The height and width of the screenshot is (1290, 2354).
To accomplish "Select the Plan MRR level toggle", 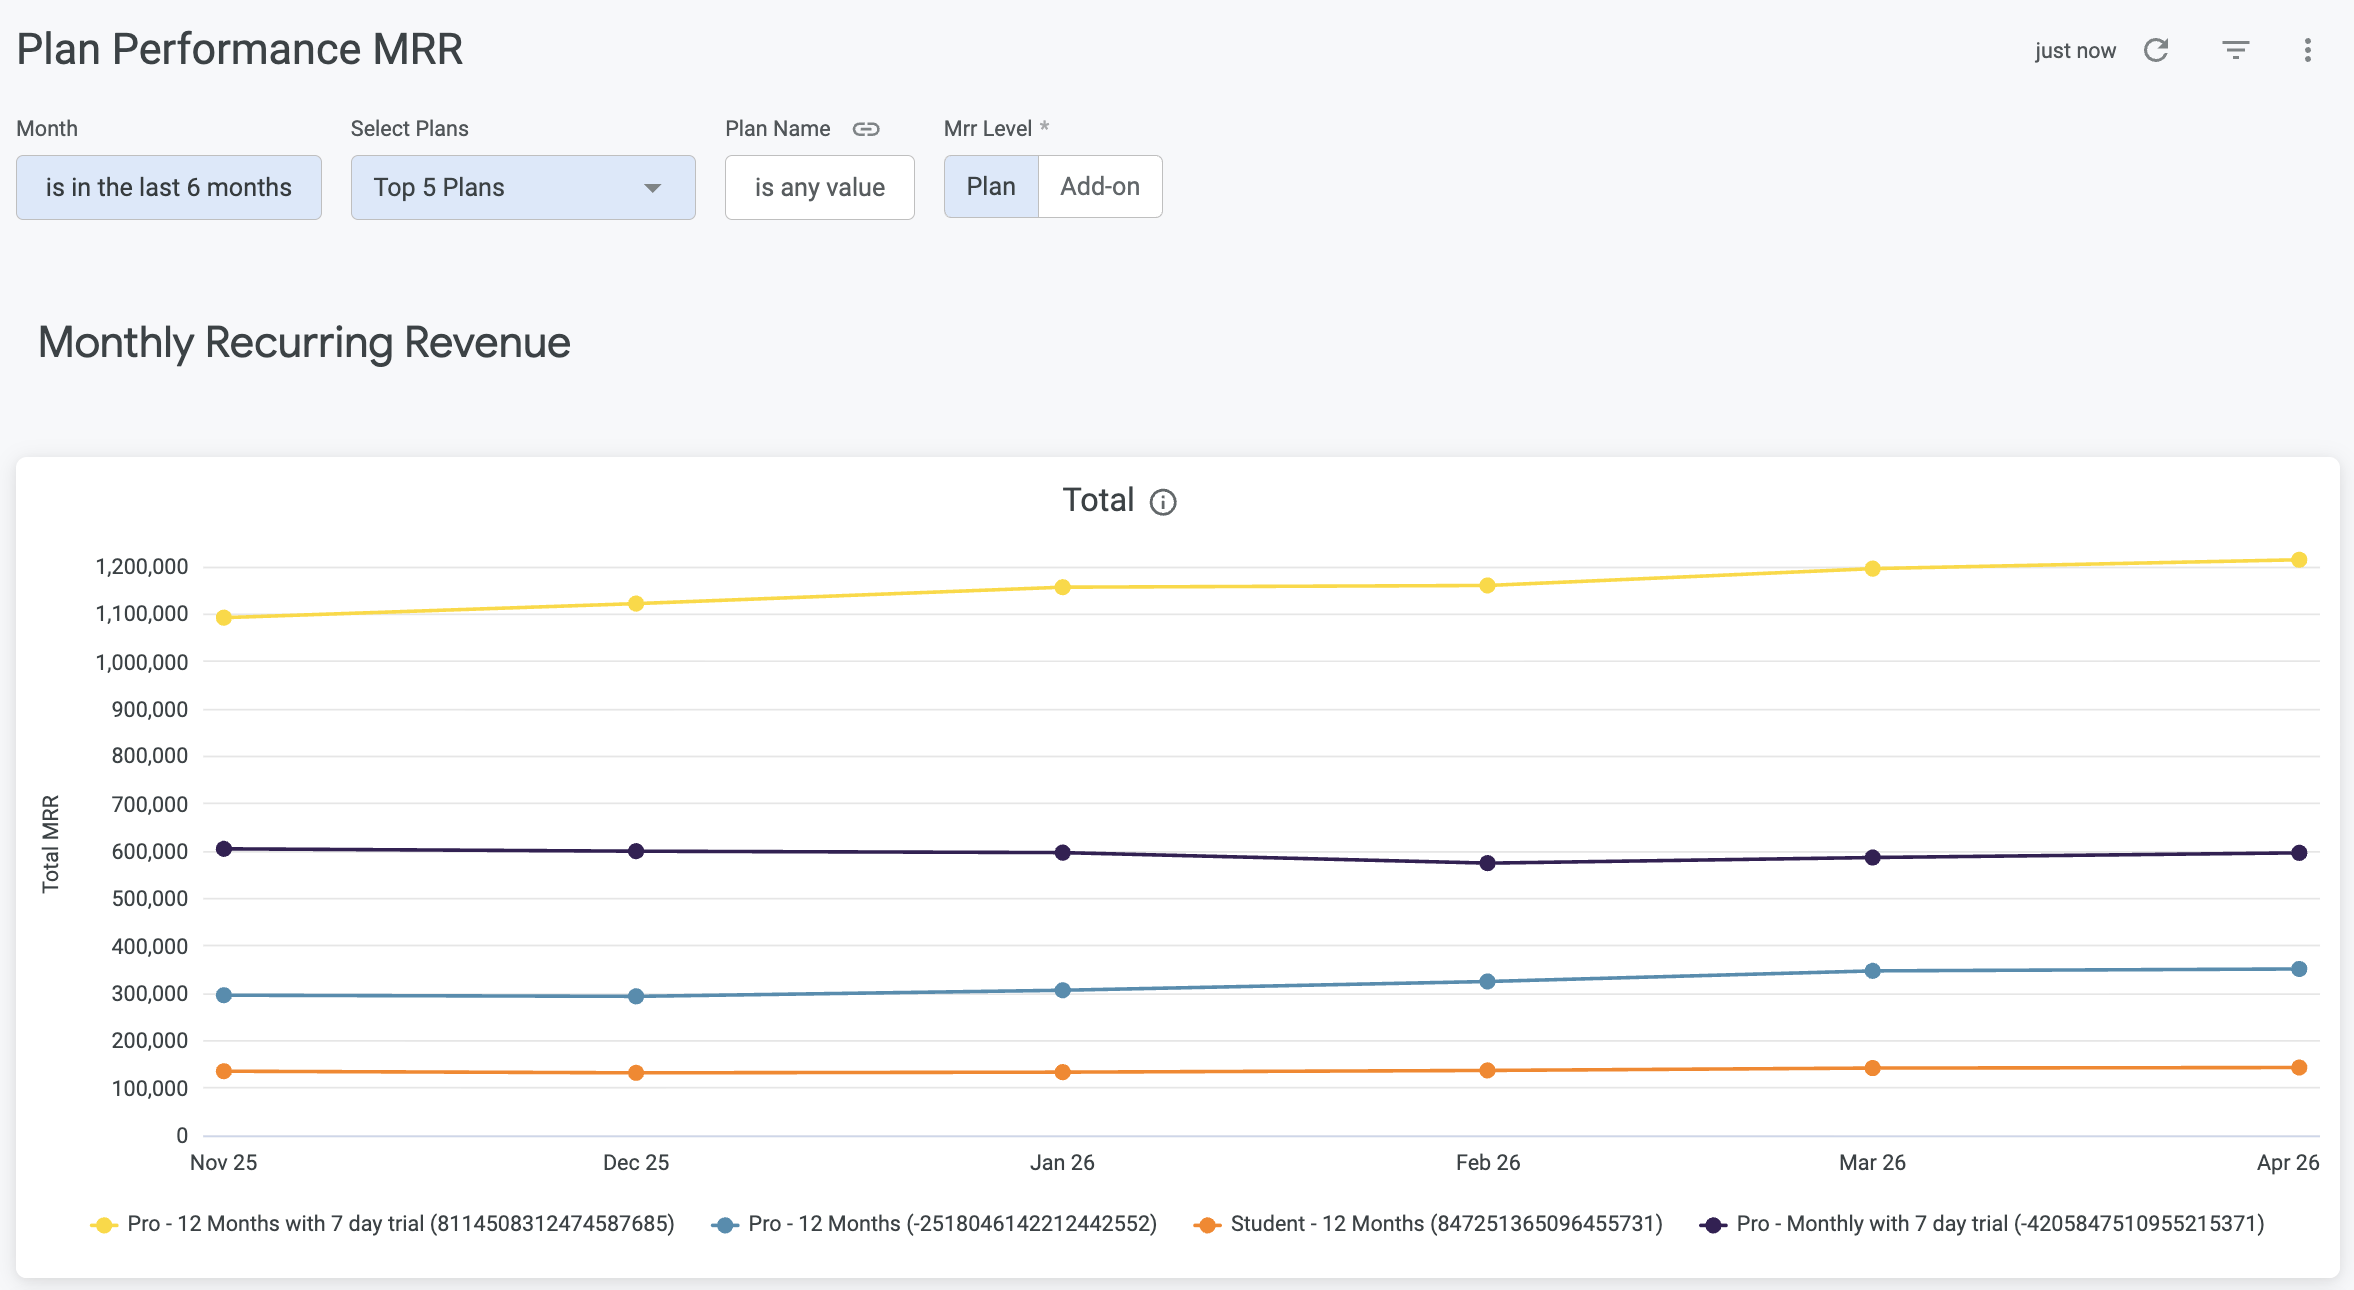I will pyautogui.click(x=991, y=187).
